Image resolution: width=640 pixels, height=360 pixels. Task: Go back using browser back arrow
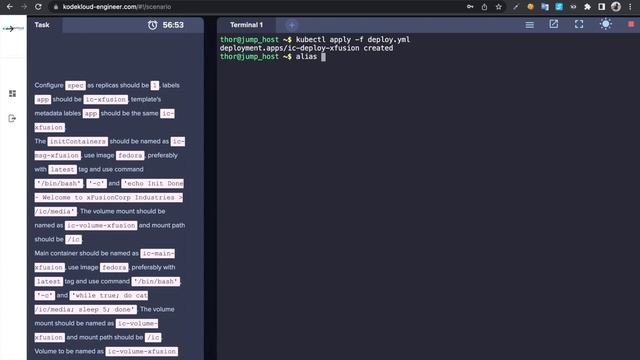9,7
